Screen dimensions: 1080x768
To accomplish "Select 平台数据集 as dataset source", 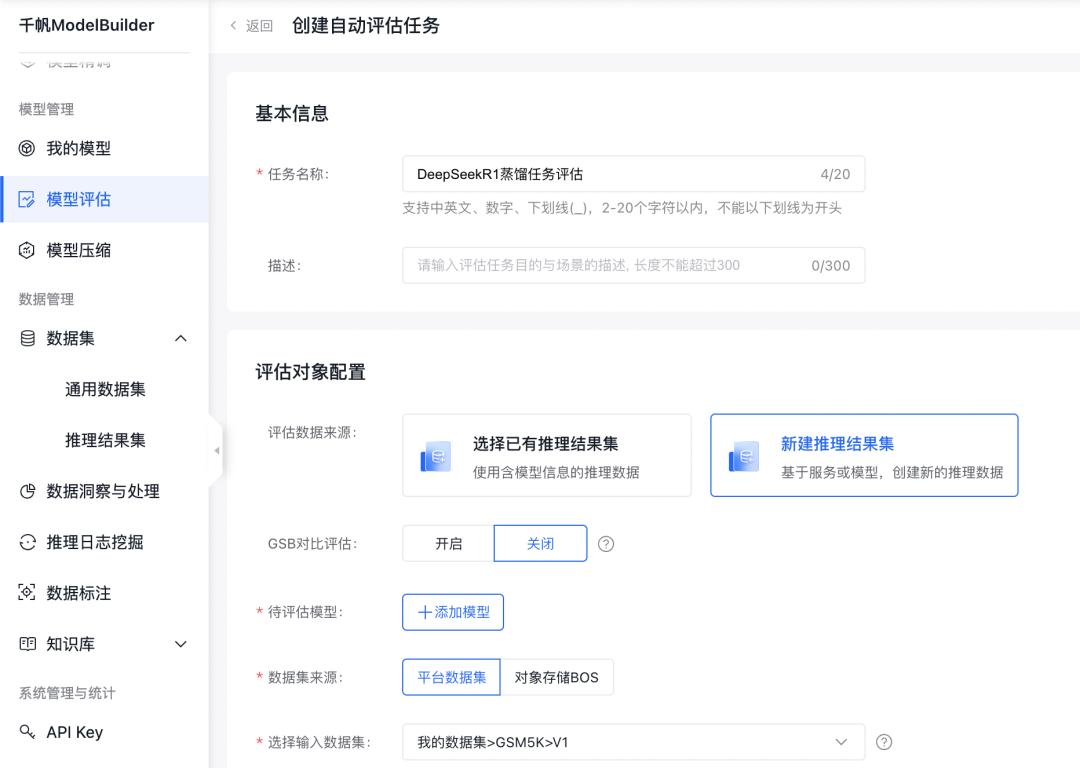I will pos(451,677).
